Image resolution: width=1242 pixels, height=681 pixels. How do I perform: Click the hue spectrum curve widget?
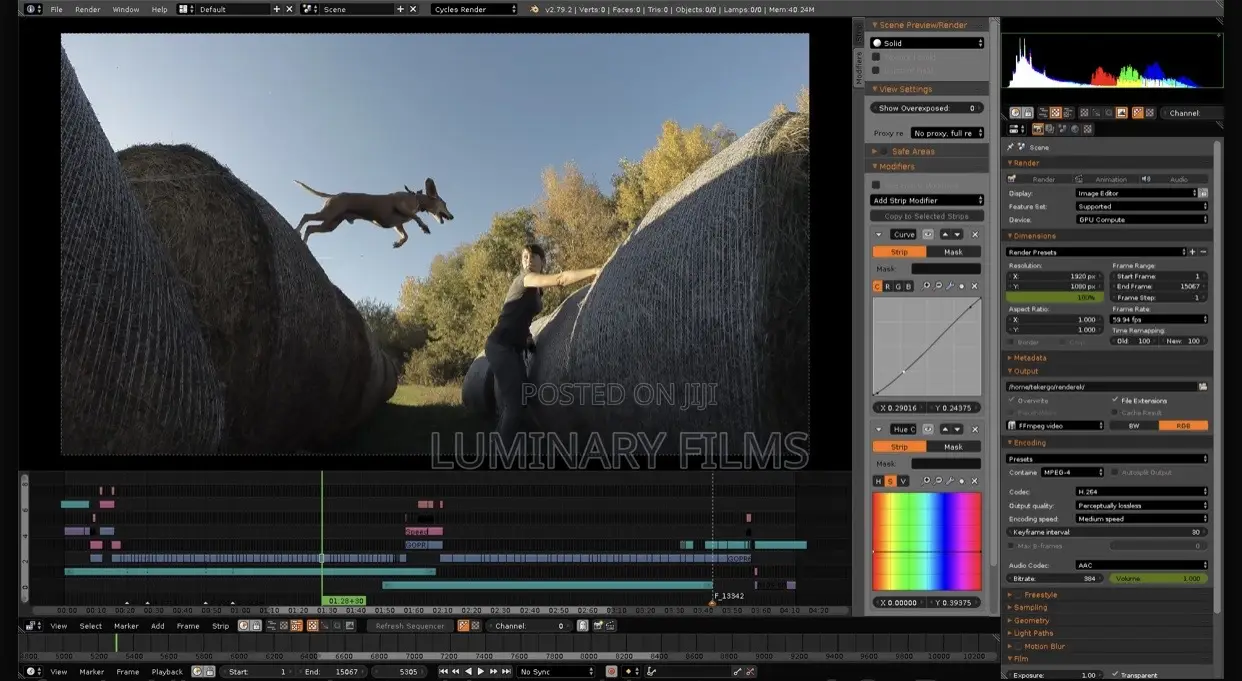(x=927, y=541)
